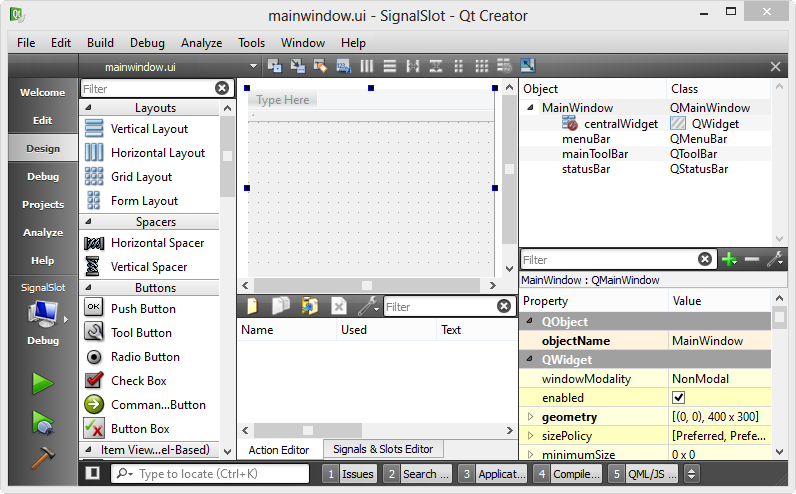Open the Issues output pane

[x=350, y=474]
